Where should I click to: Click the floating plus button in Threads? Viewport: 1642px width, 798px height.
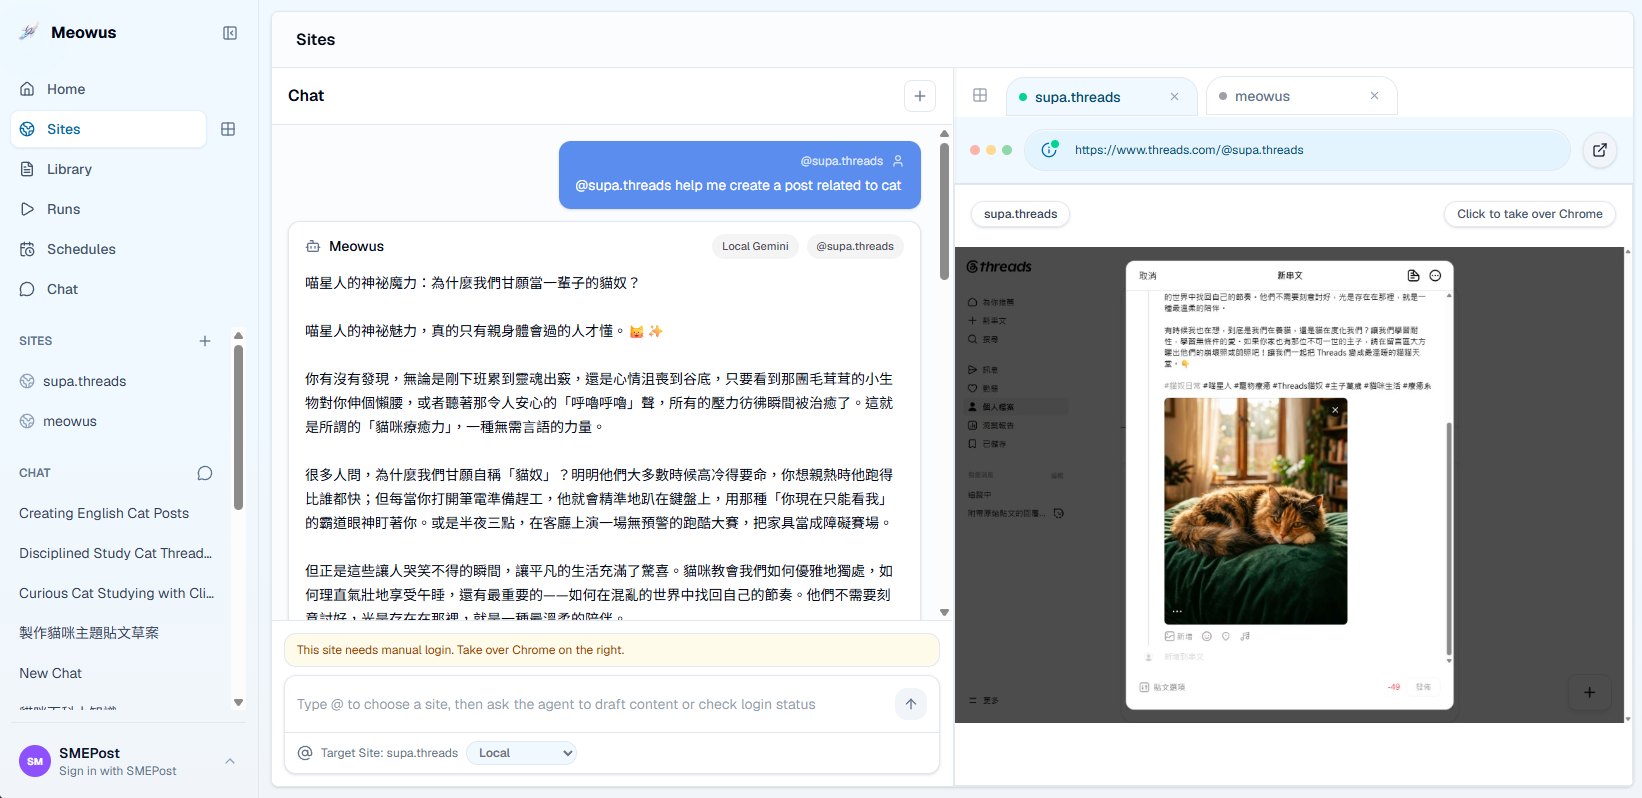[x=1589, y=692]
